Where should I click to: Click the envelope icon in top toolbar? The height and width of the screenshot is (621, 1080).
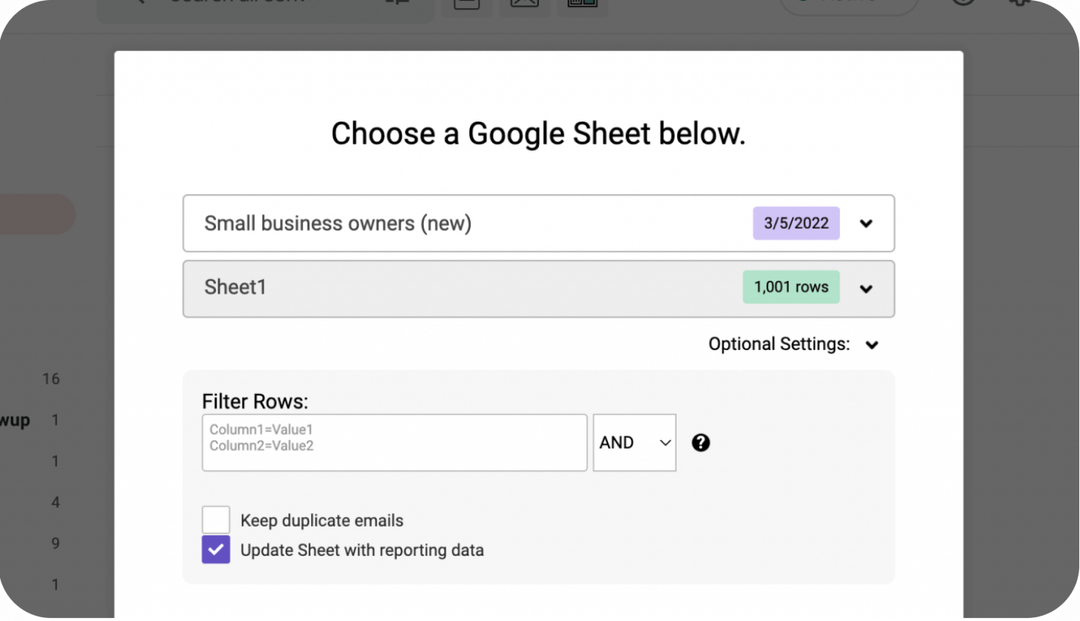[524, 4]
